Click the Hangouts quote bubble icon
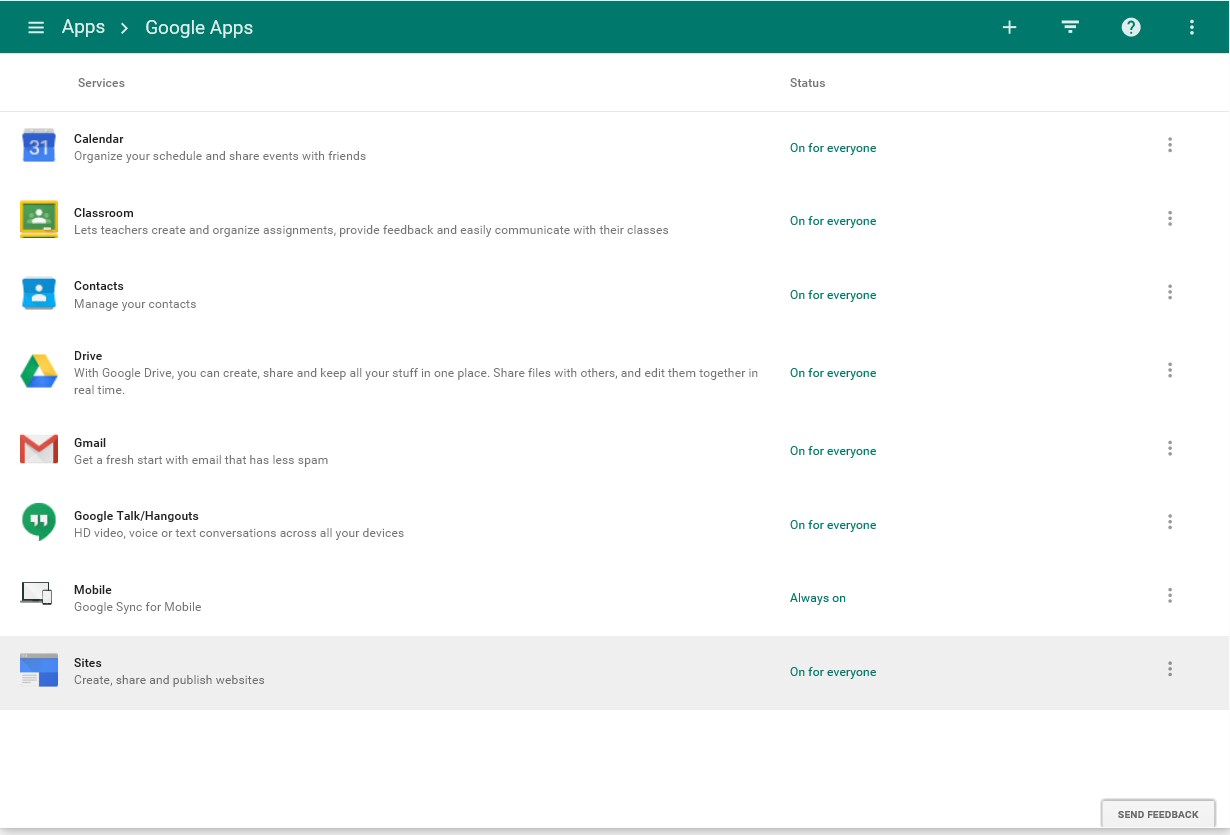This screenshot has height=835, width=1230. (39, 522)
